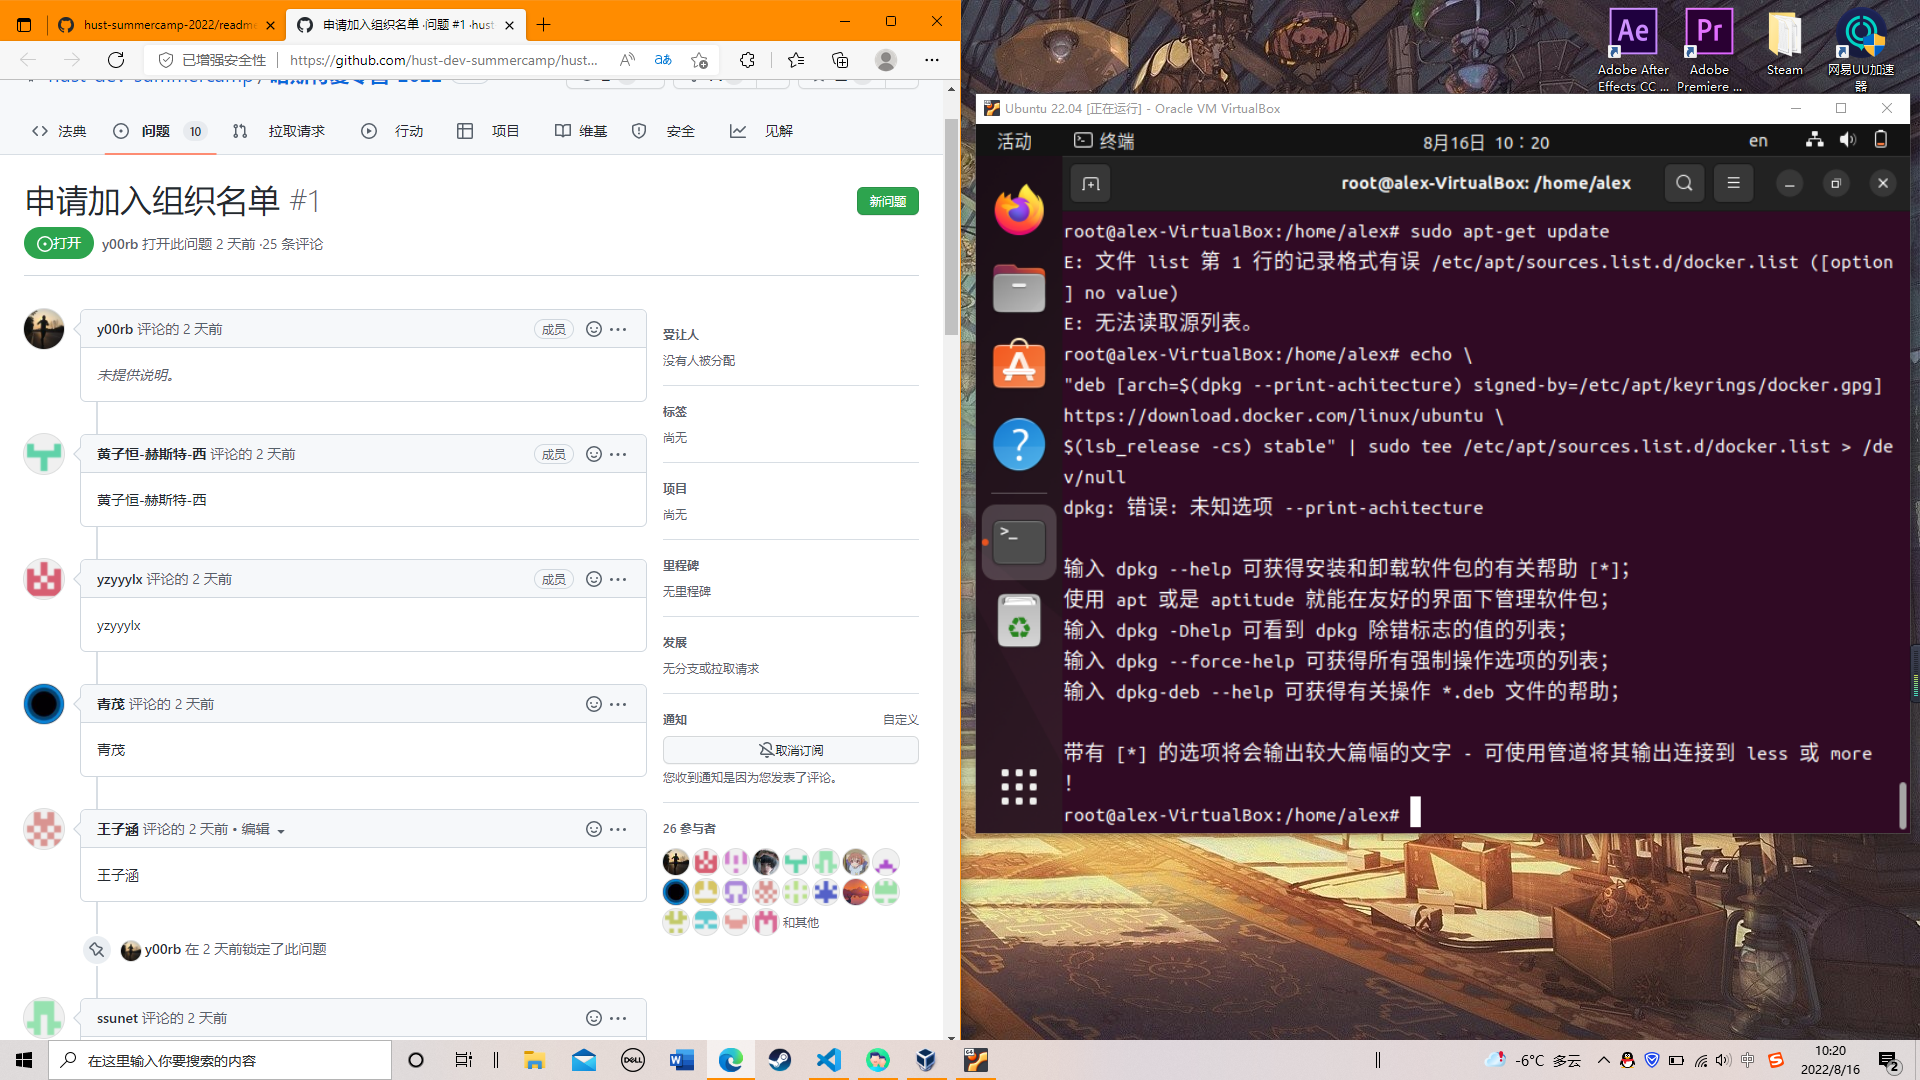Open Windows Start menu
Viewport: 1920px width, 1080px height.
[24, 1060]
